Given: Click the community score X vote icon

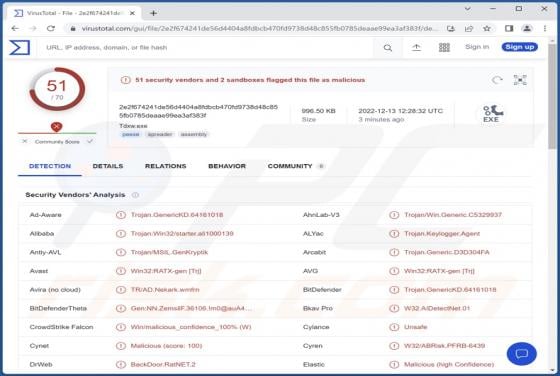Looking at the screenshot, I should tap(24, 141).
